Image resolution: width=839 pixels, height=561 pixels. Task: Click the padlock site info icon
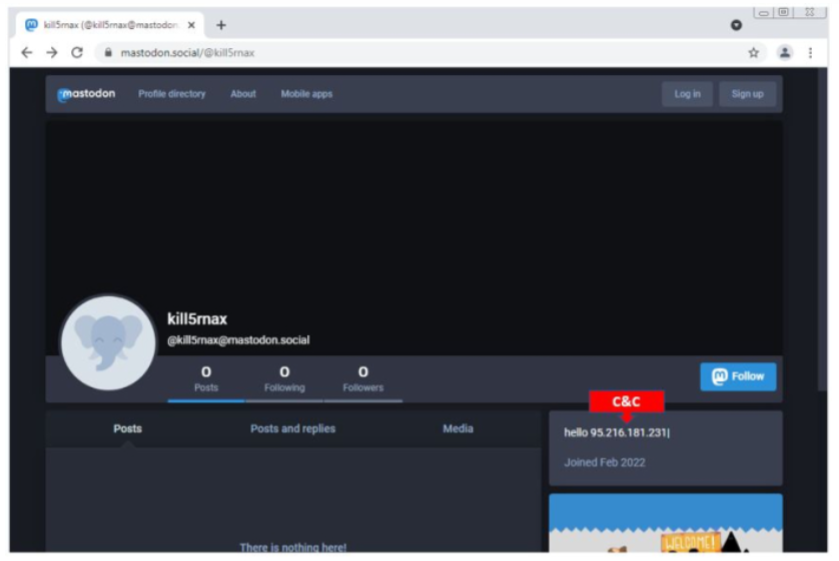[107, 53]
